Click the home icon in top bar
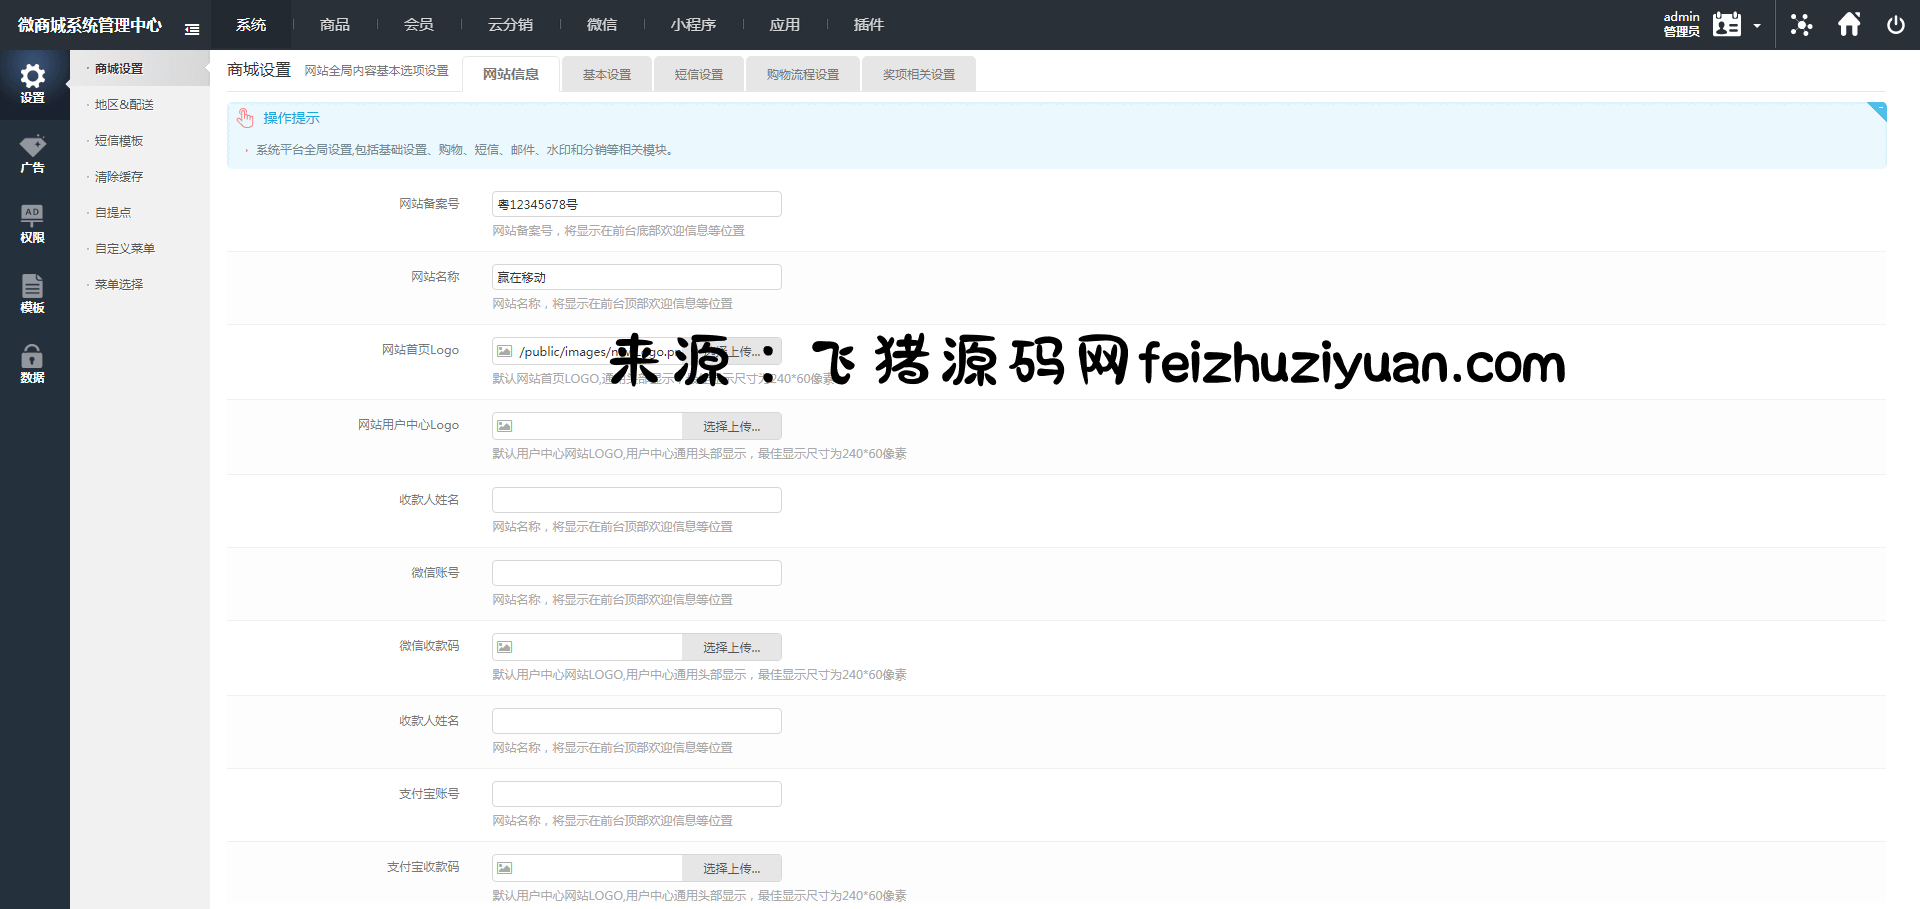 (1849, 25)
